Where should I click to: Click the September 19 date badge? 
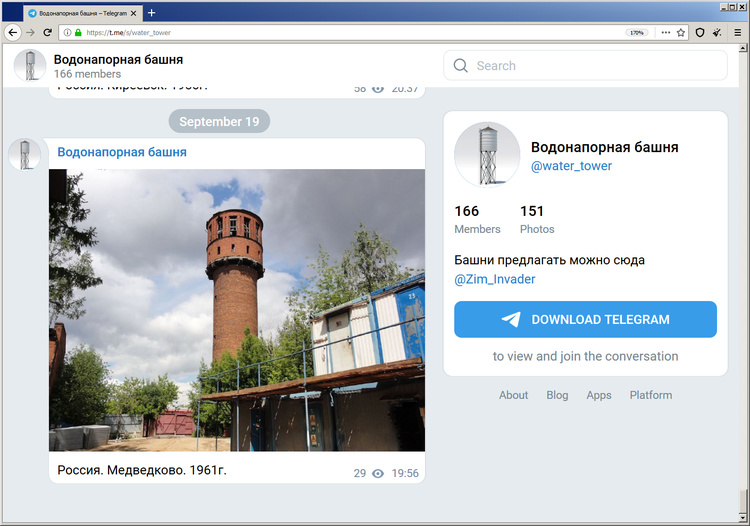(x=219, y=121)
